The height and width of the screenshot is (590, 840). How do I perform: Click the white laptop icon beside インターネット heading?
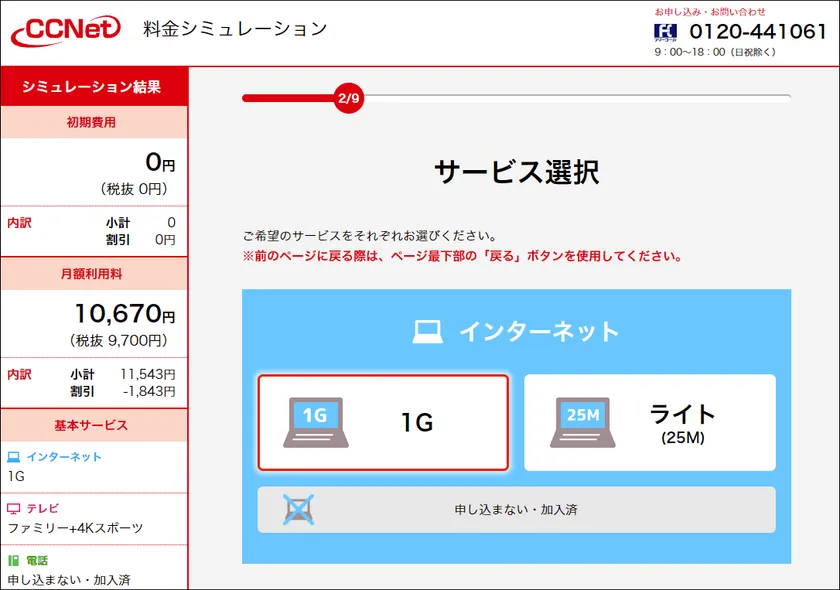427,332
